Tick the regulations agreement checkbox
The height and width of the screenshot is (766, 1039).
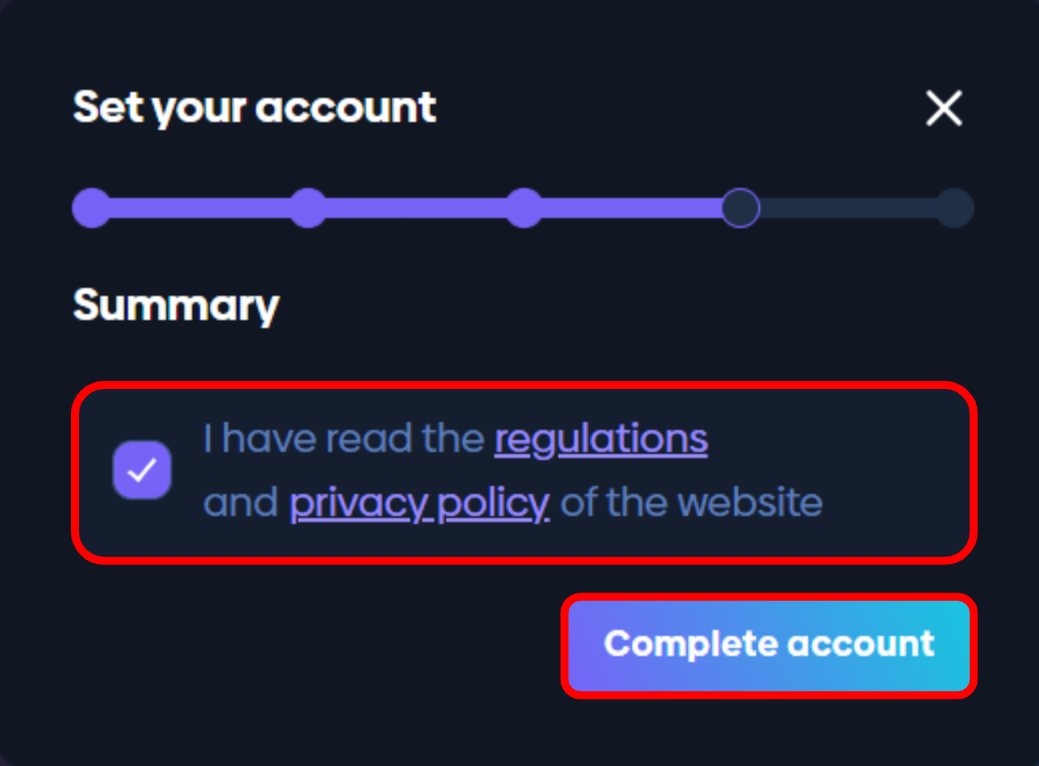pos(142,470)
